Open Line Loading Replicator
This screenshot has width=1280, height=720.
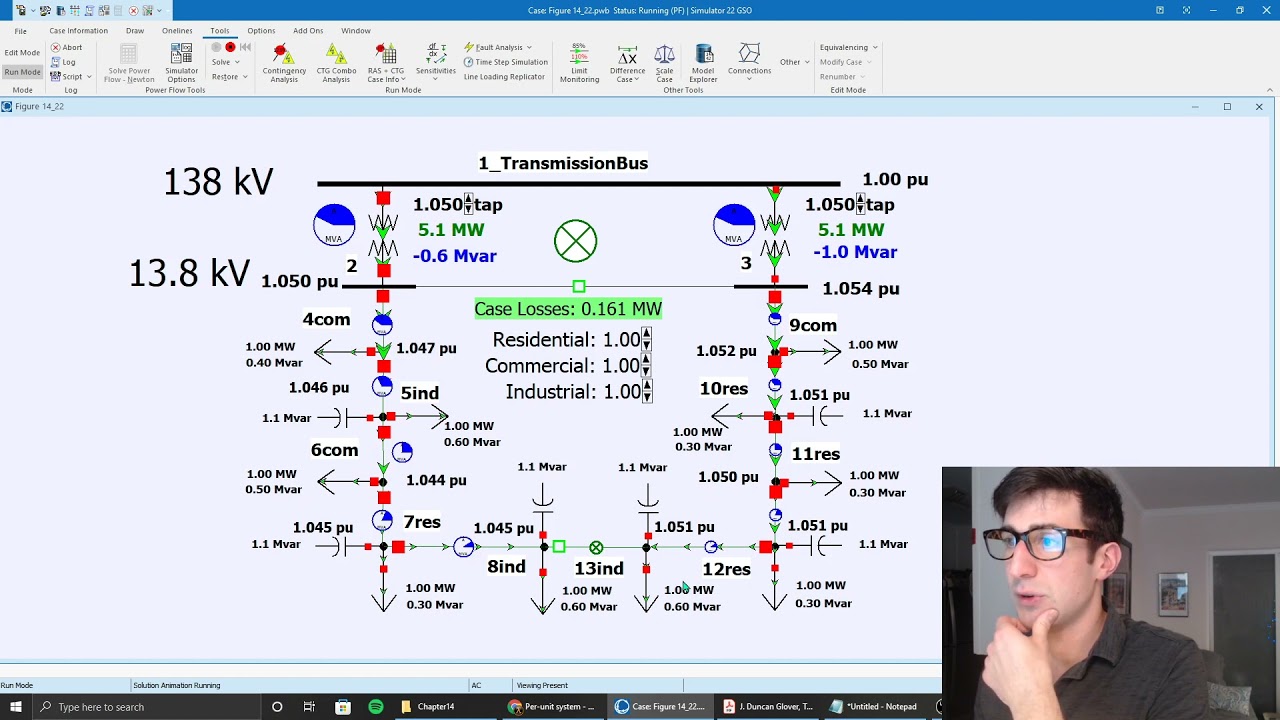click(504, 77)
